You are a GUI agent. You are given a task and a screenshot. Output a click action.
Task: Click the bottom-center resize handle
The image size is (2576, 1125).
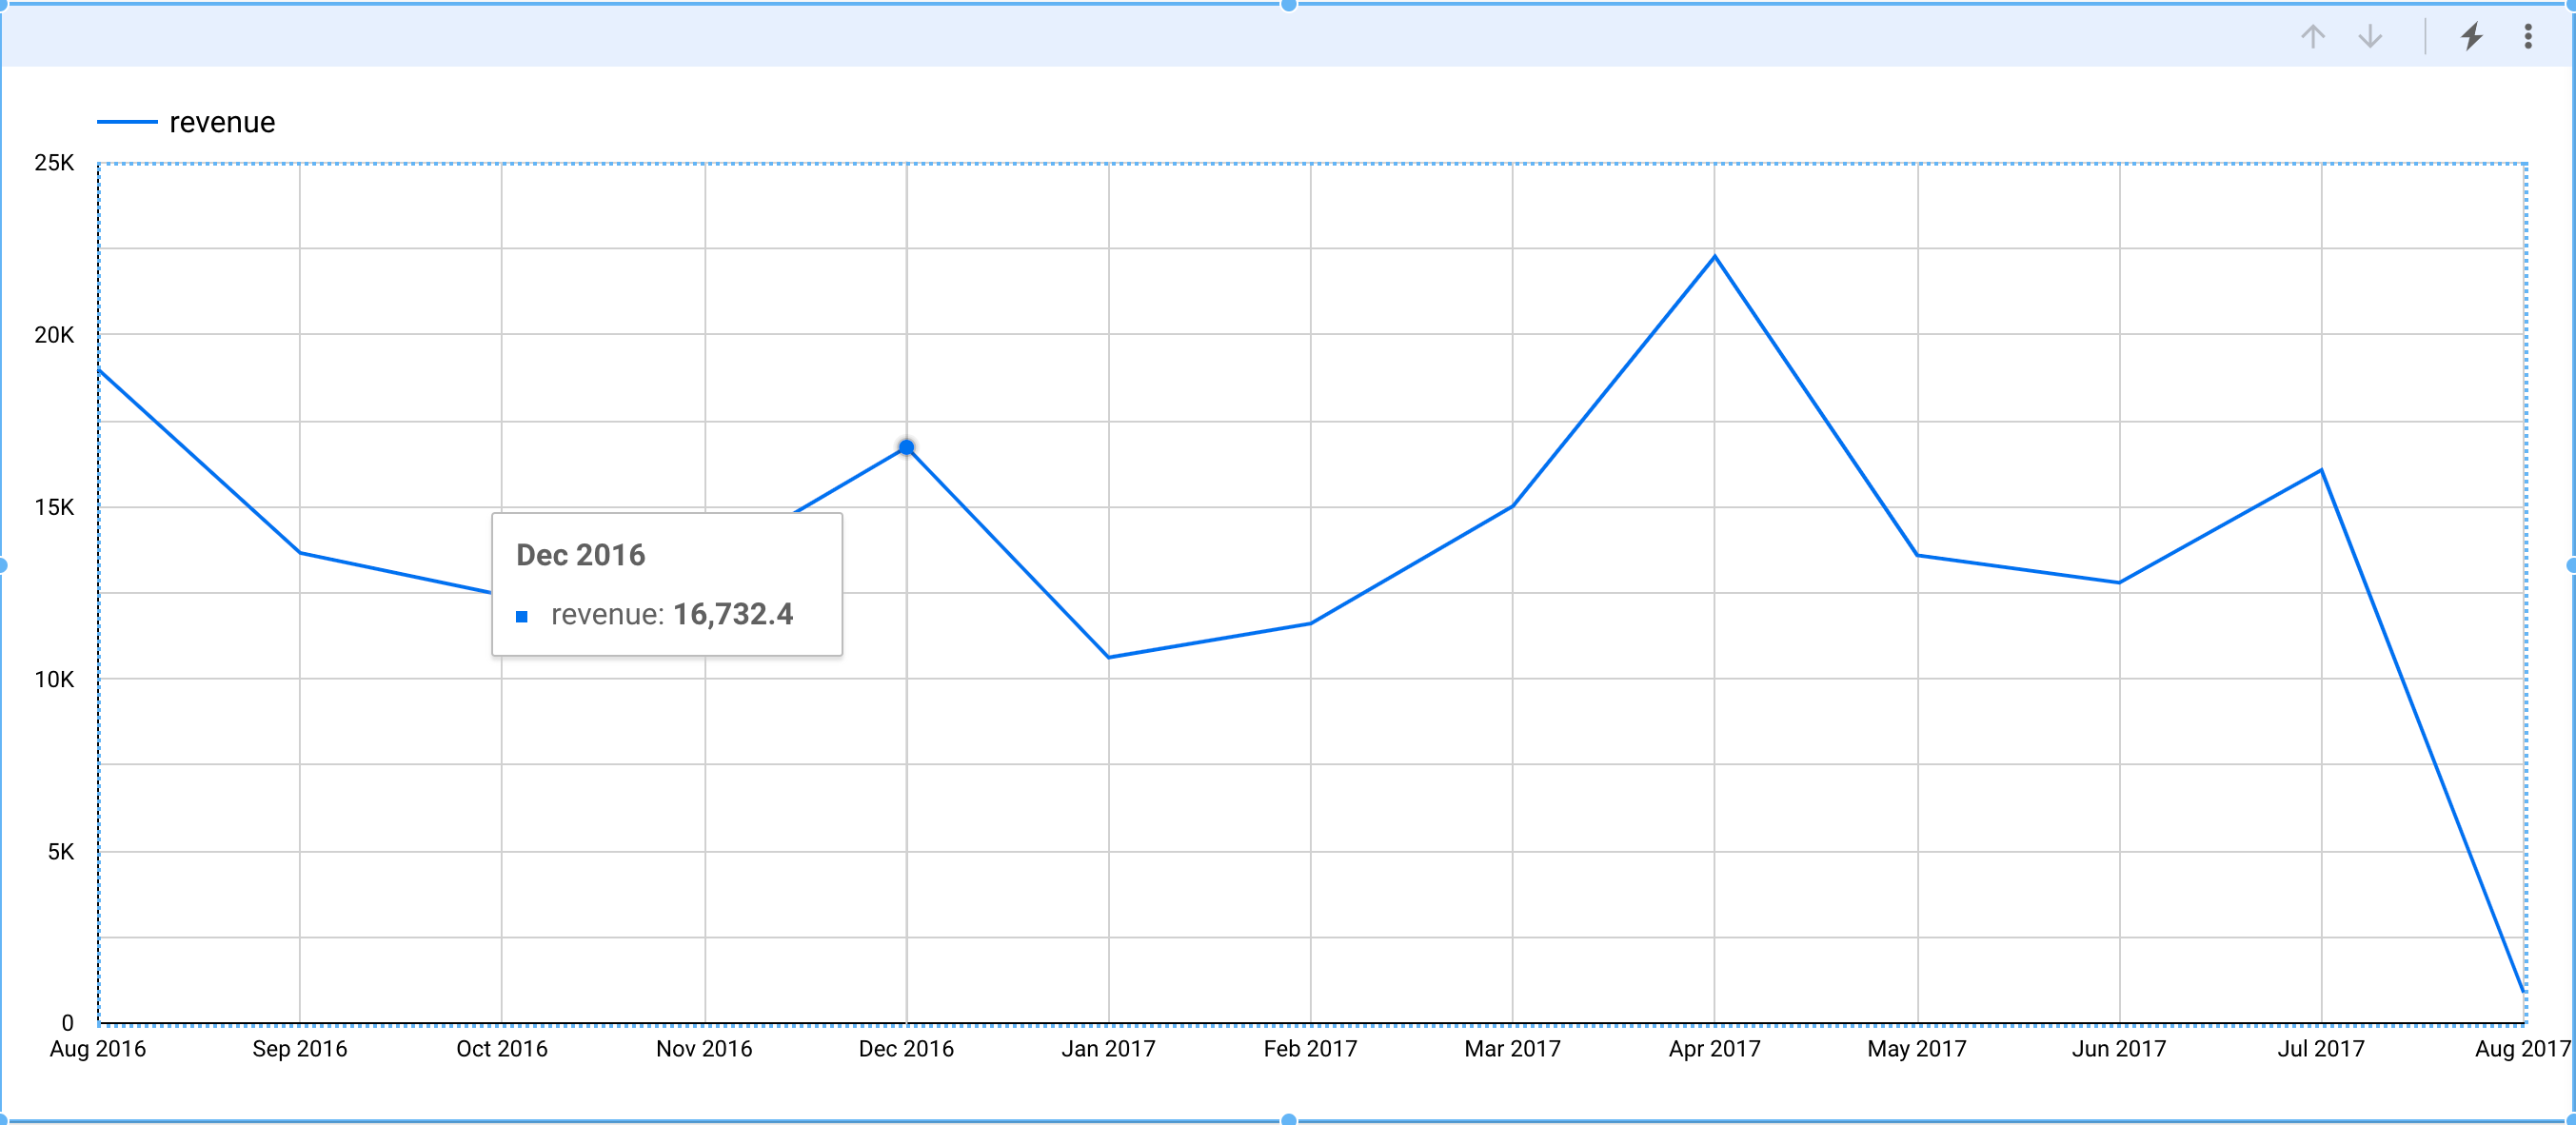[x=1288, y=1119]
